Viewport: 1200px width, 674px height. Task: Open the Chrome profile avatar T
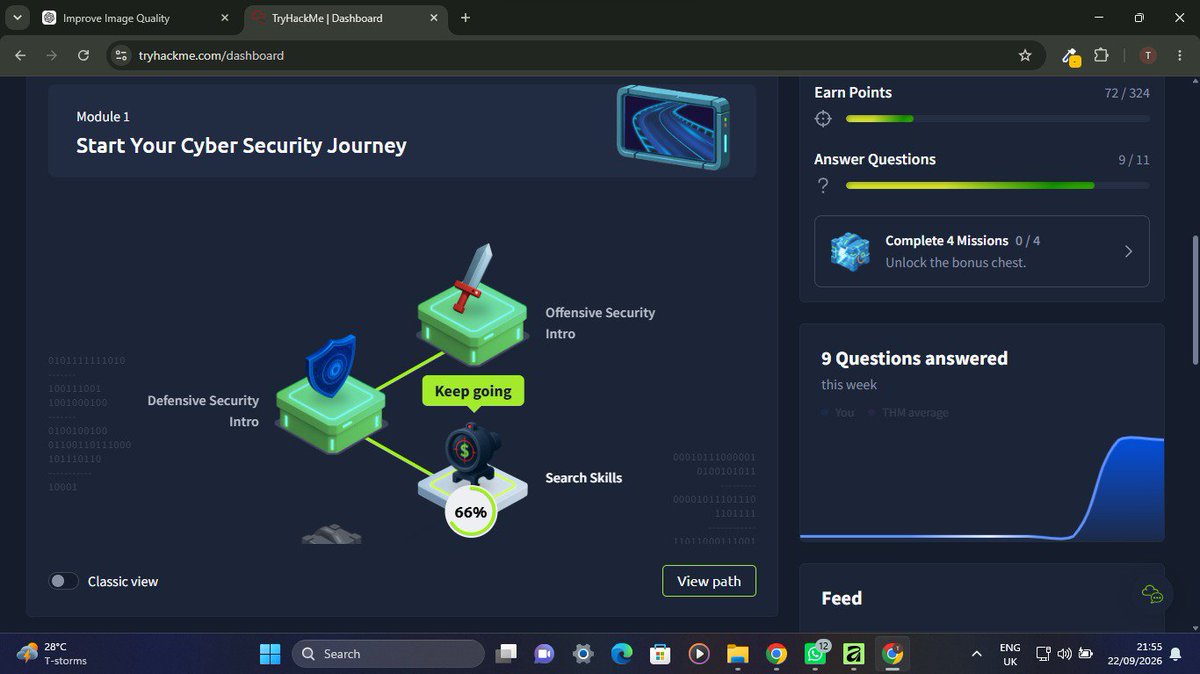(1147, 56)
